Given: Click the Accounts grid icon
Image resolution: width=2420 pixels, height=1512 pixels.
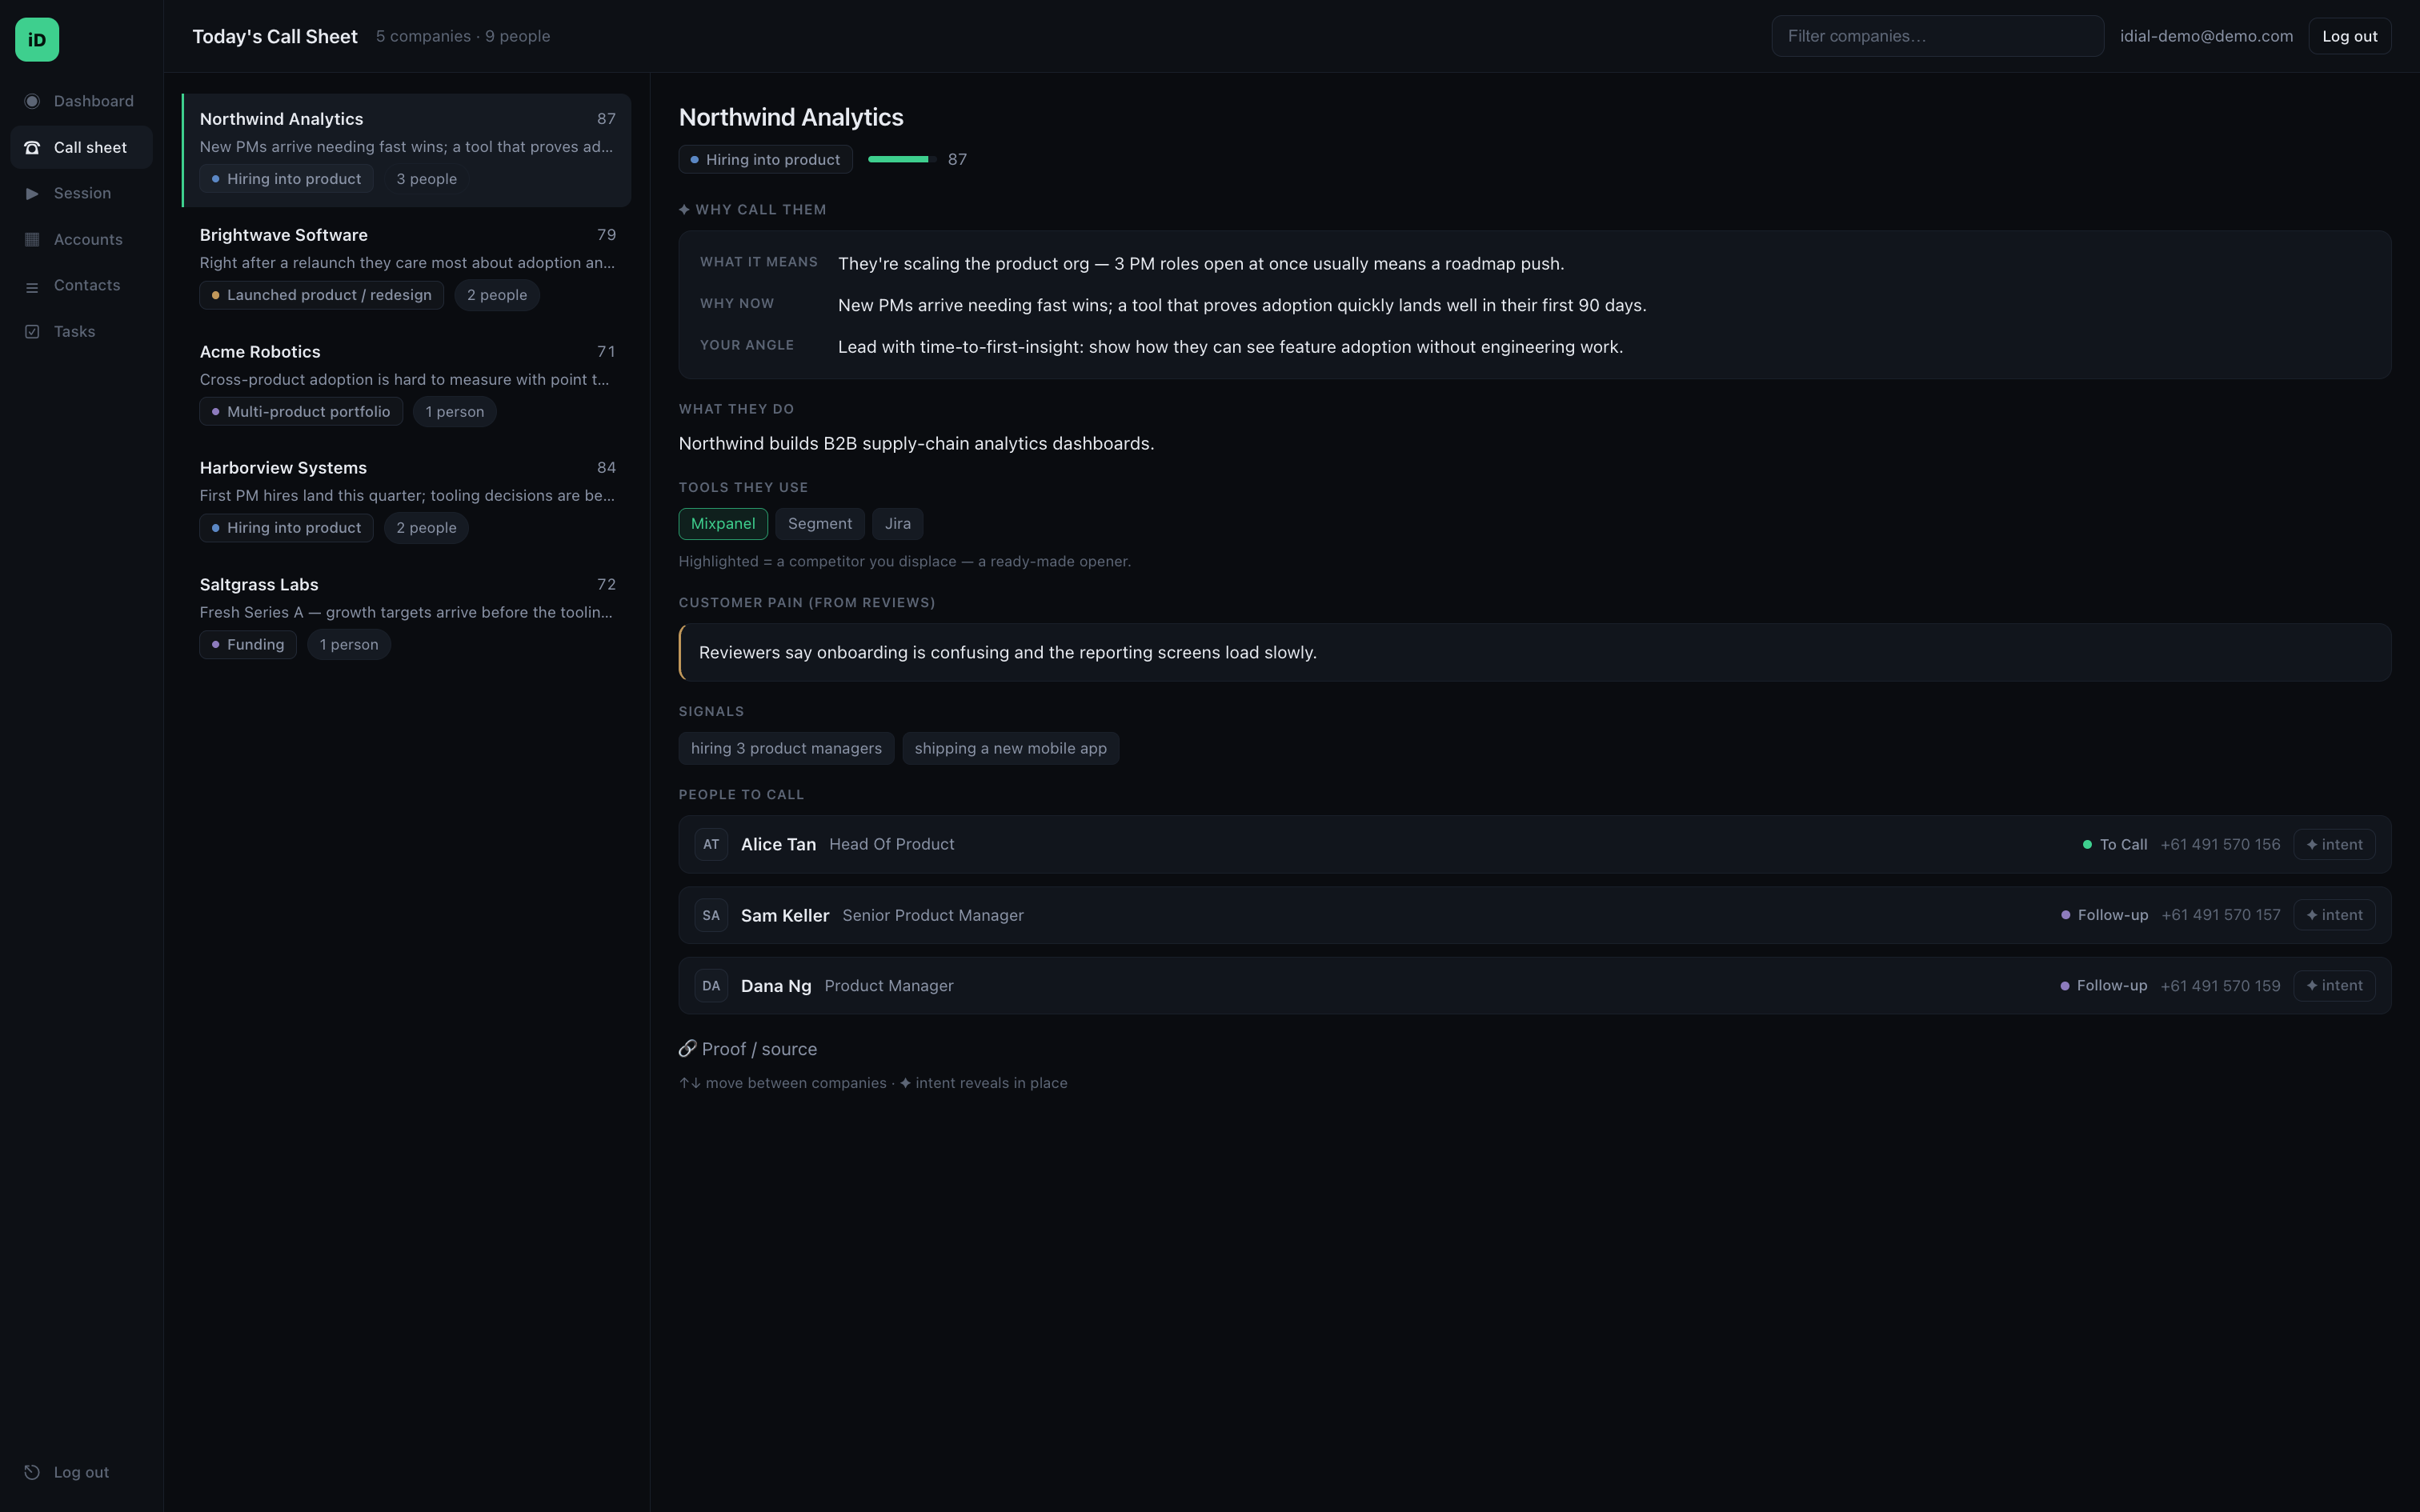Looking at the screenshot, I should coord(32,239).
